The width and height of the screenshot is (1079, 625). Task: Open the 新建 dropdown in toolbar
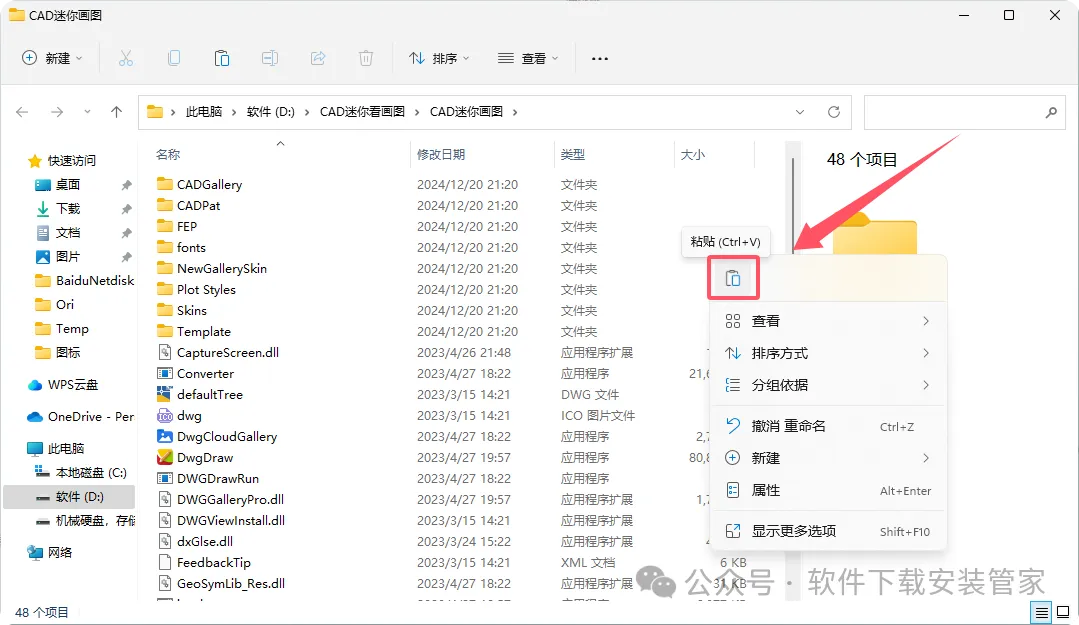click(x=52, y=59)
